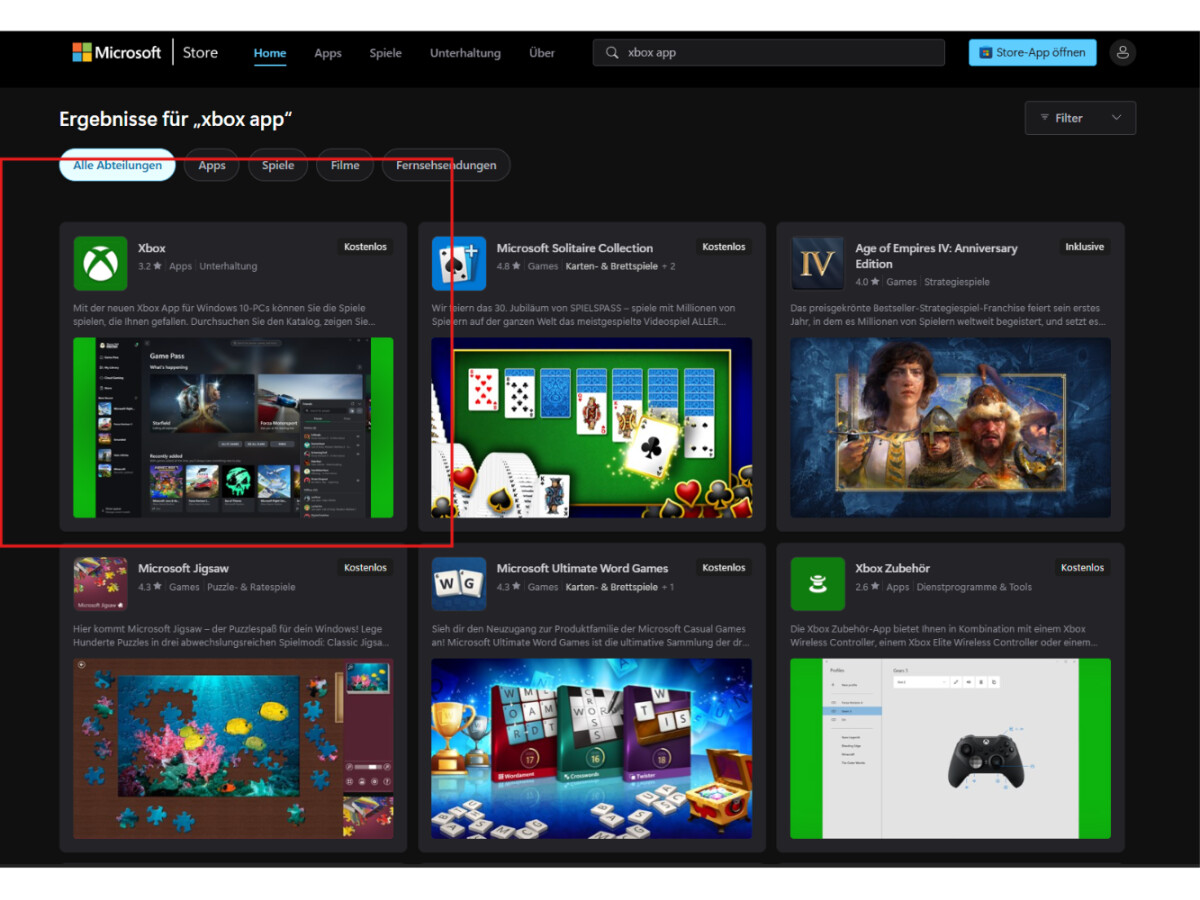Click the 4.0 star rating on Age of Empires
This screenshot has height=900, width=1200.
[867, 282]
